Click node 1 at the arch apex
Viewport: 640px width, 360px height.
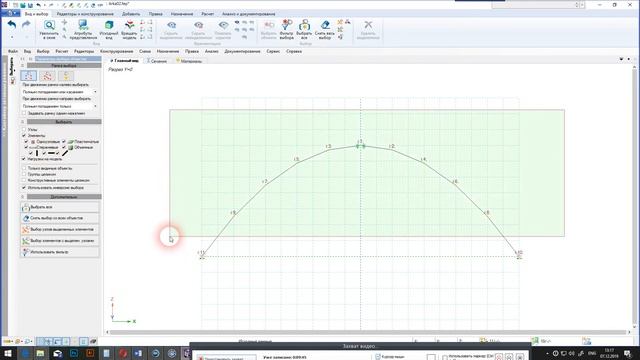[x=360, y=145]
